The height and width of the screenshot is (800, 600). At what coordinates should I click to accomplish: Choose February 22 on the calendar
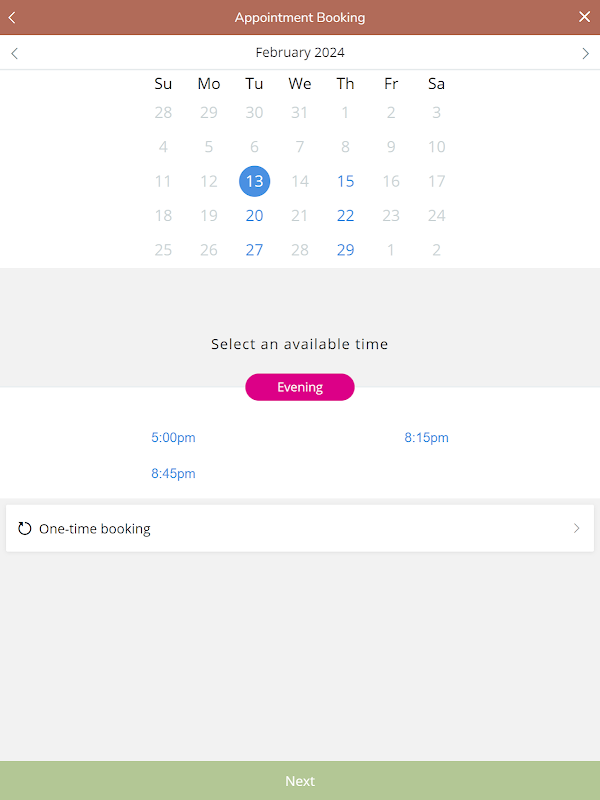pyautogui.click(x=345, y=216)
